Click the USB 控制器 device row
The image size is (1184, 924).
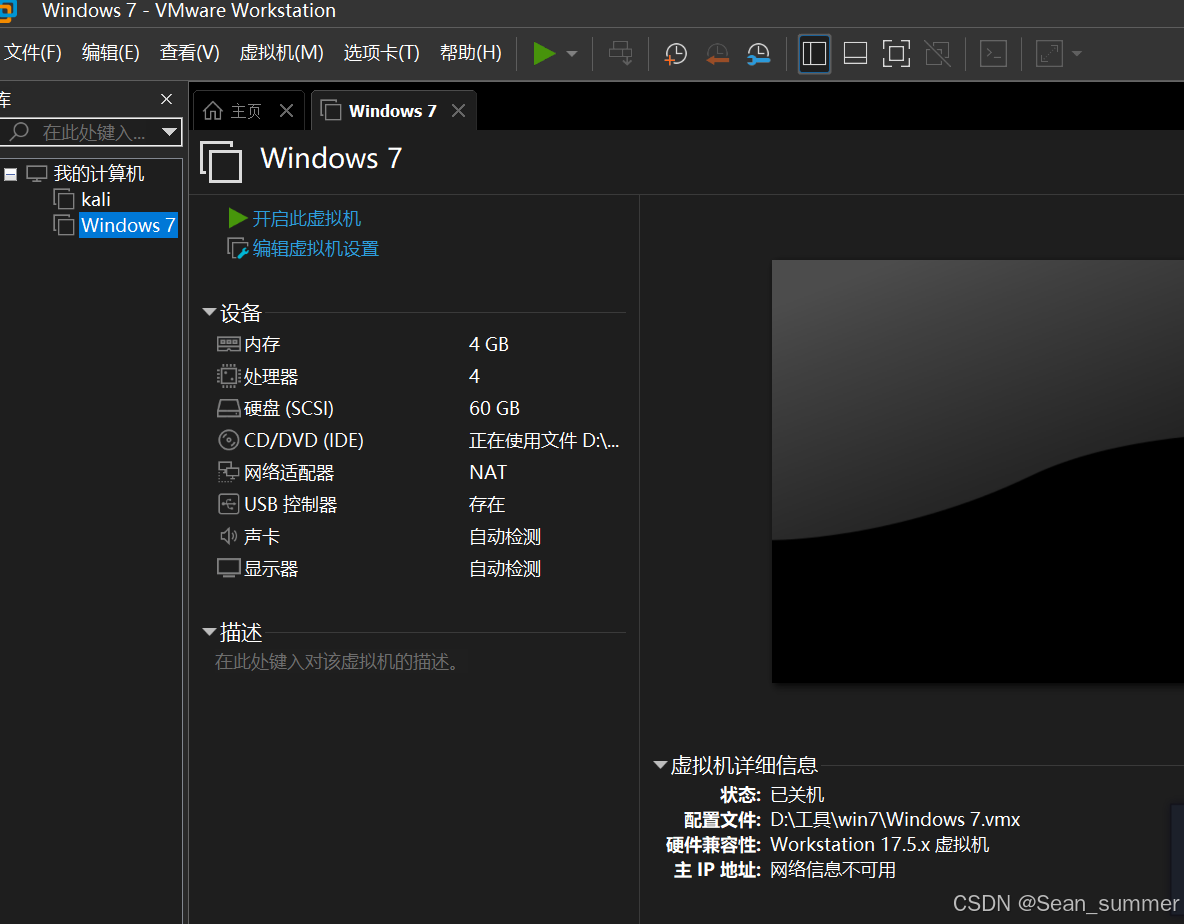tap(419, 504)
